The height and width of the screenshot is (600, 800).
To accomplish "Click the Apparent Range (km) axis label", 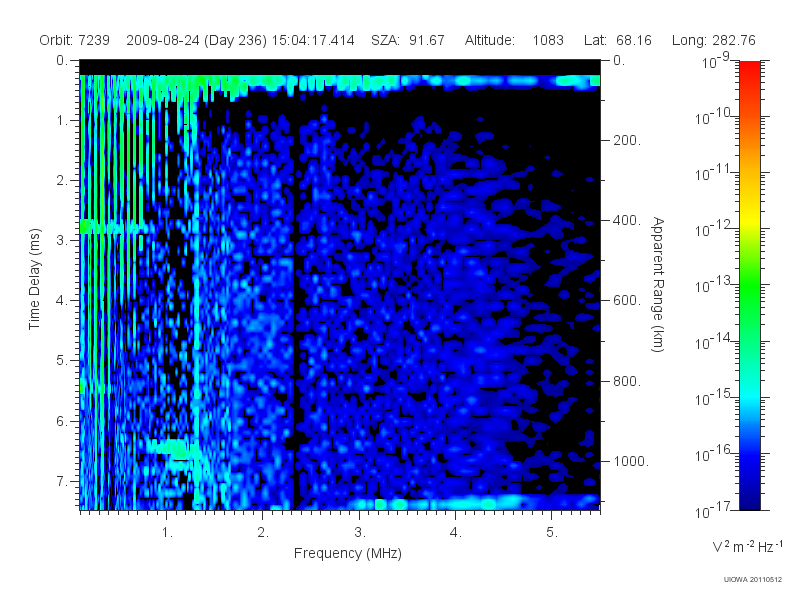I will click(x=658, y=284).
